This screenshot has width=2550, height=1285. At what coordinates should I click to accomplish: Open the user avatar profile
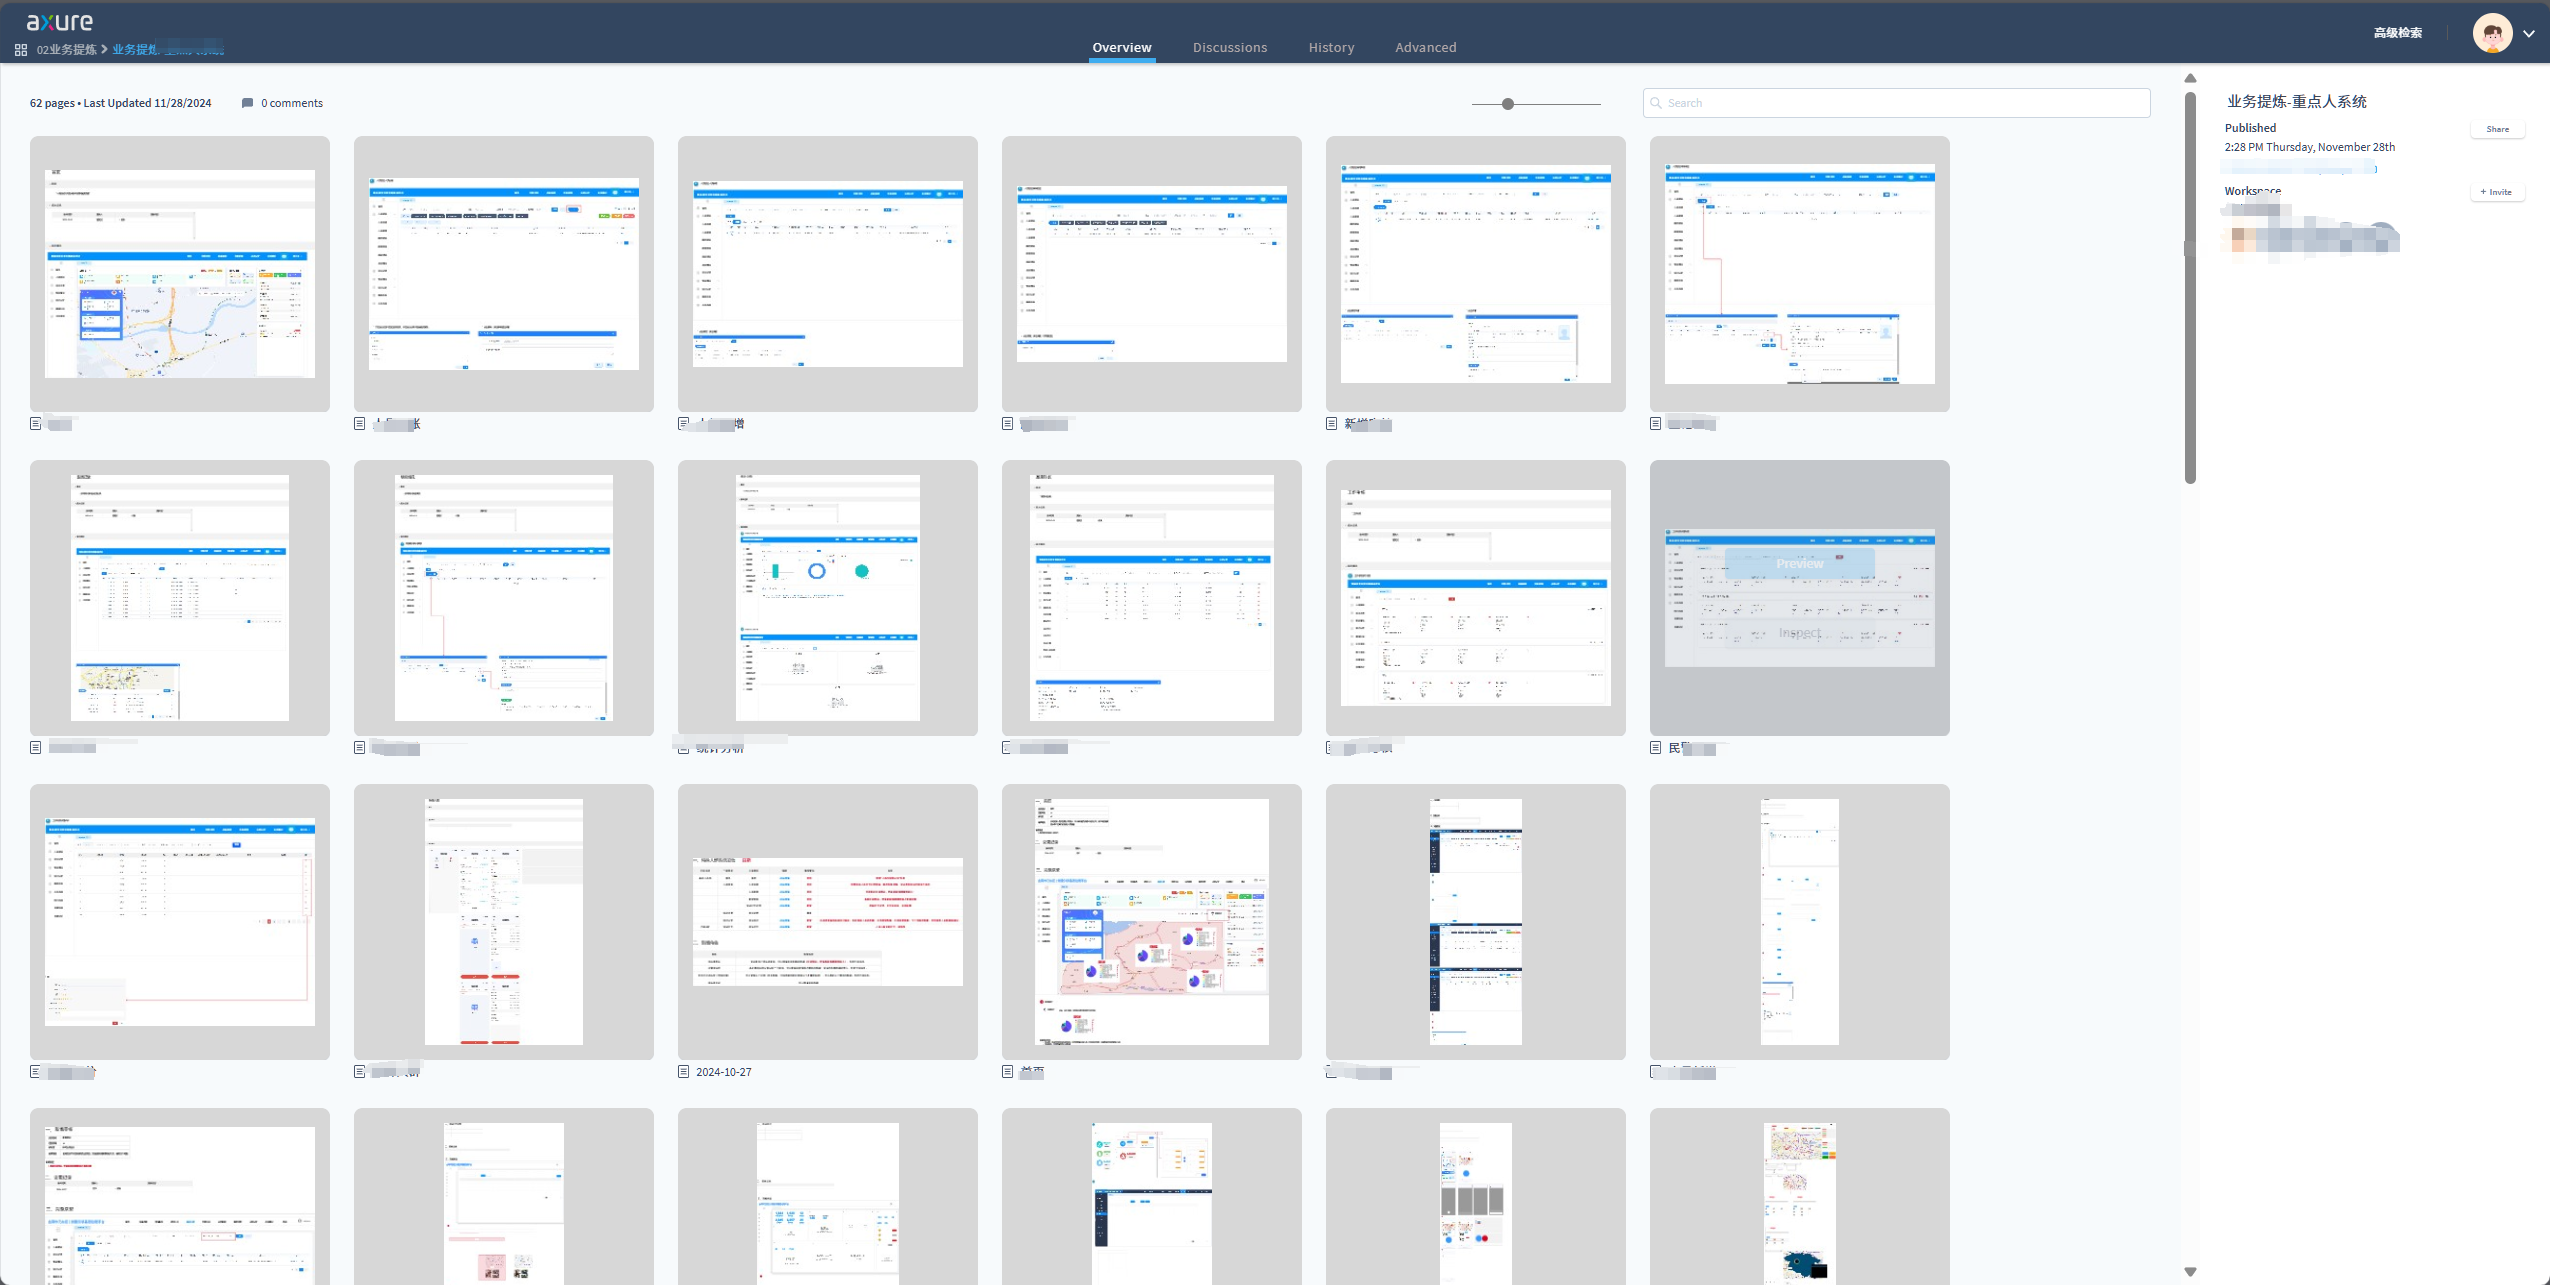(2492, 33)
